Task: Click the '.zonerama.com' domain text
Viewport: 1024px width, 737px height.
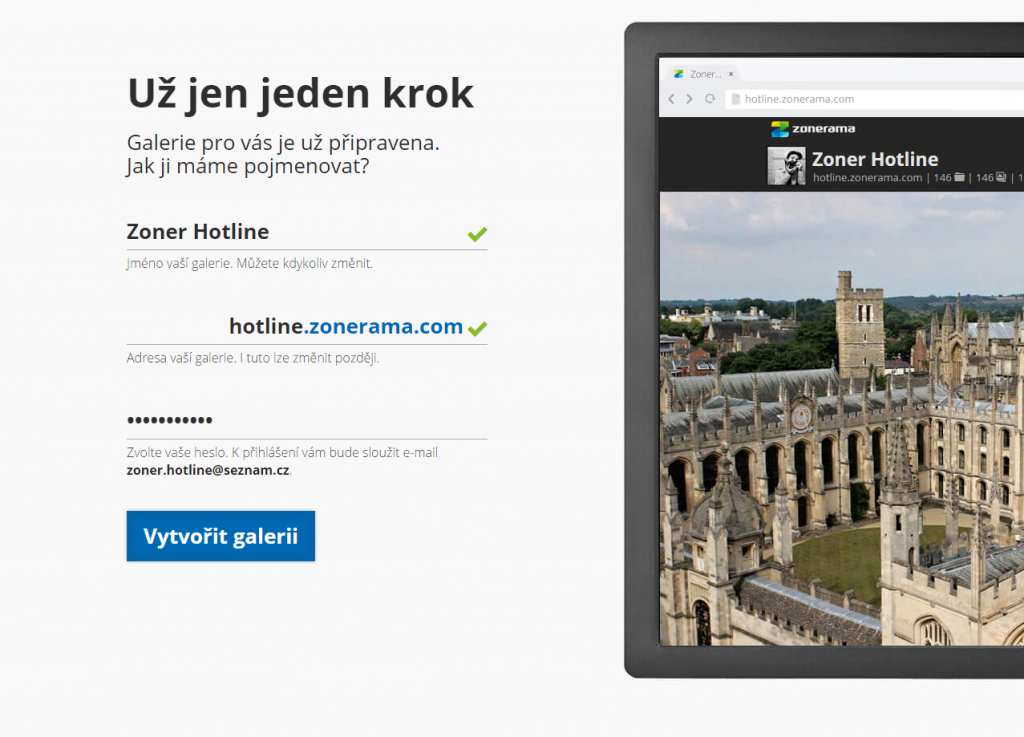Action: [x=383, y=326]
